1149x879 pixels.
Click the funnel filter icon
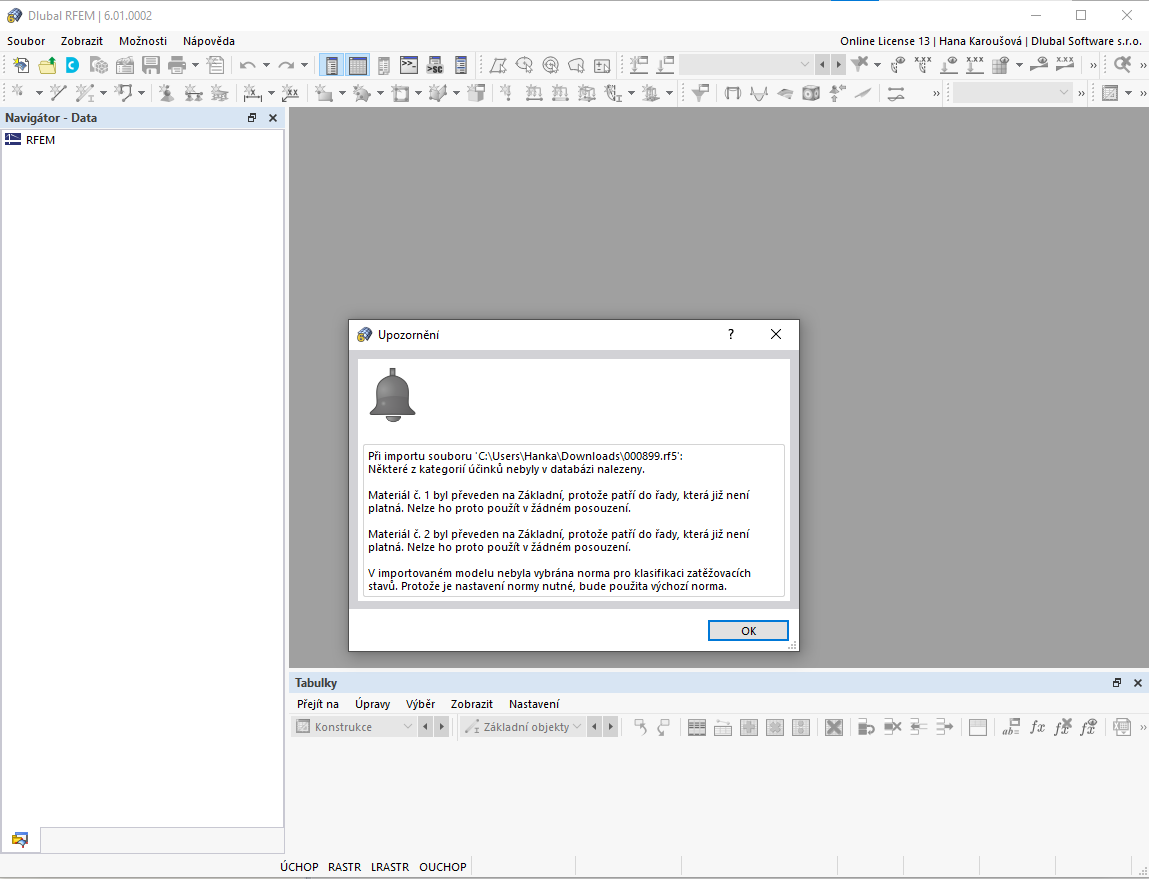(701, 93)
